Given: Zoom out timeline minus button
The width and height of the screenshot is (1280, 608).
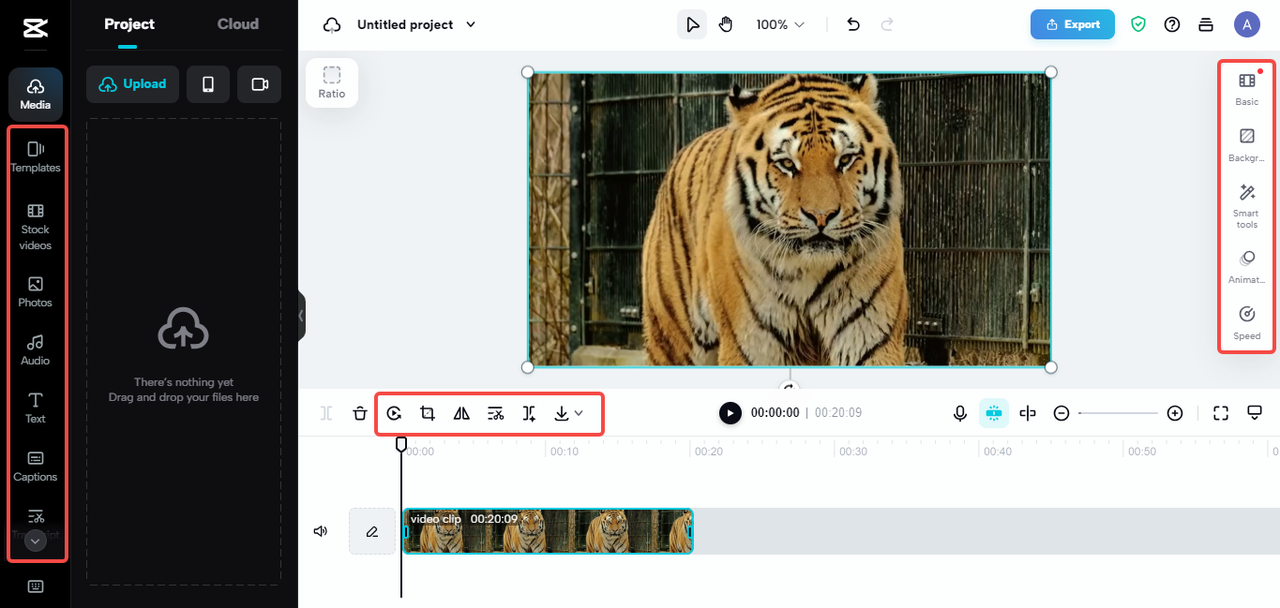Looking at the screenshot, I should (1062, 413).
